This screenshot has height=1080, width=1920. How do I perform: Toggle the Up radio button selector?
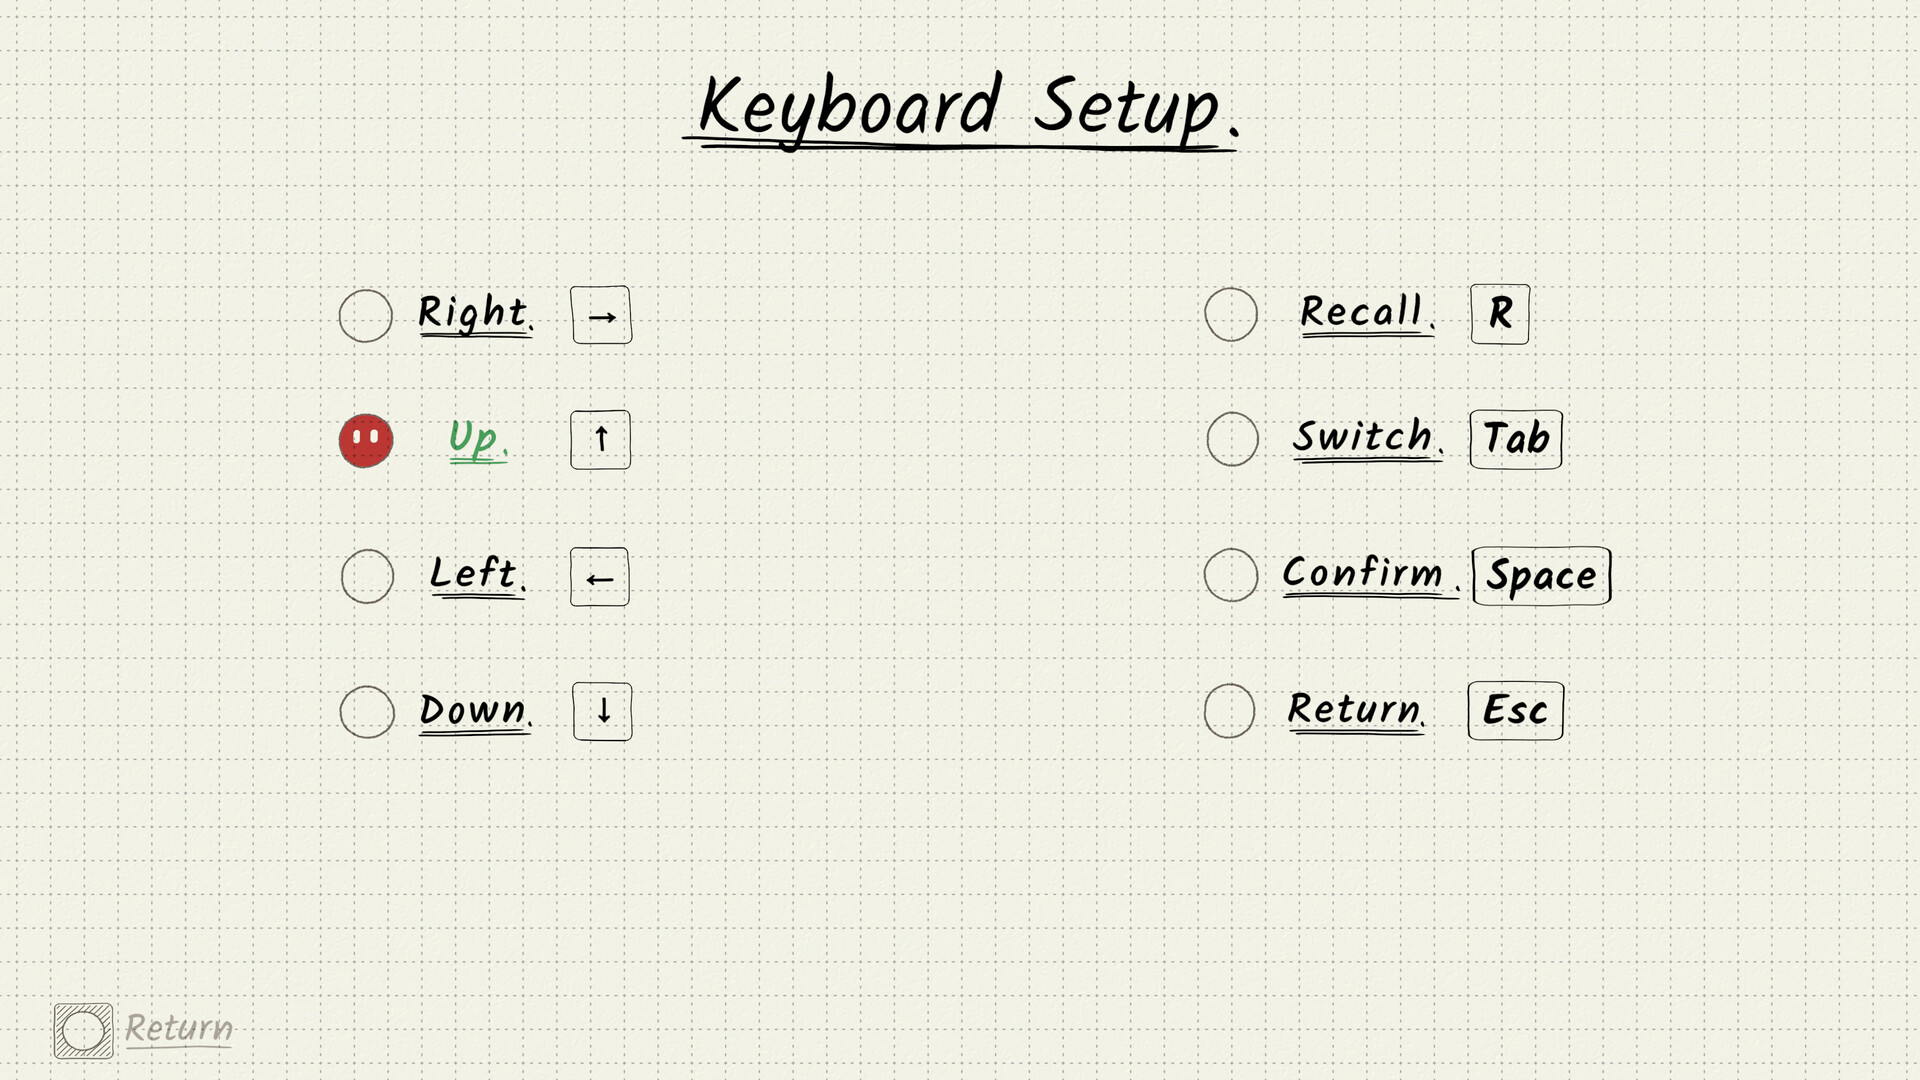(x=365, y=438)
